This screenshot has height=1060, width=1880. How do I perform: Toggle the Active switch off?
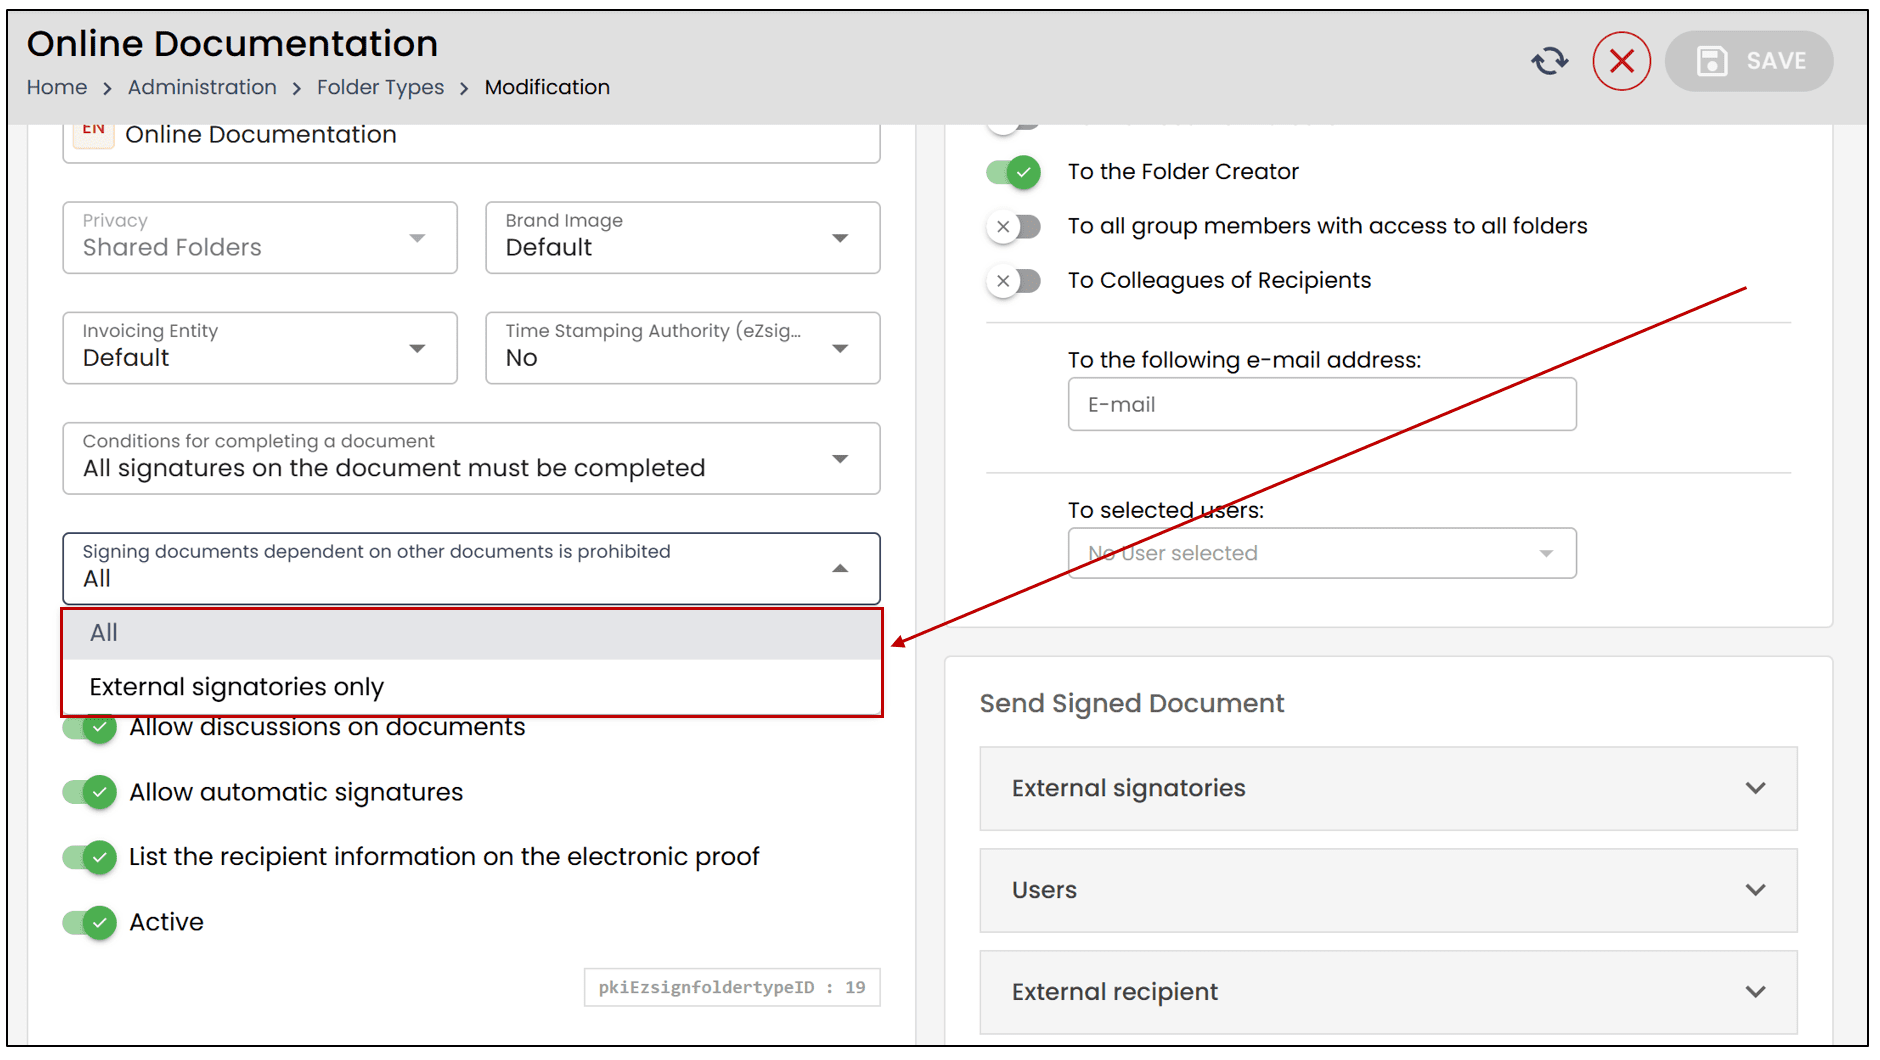pos(90,922)
